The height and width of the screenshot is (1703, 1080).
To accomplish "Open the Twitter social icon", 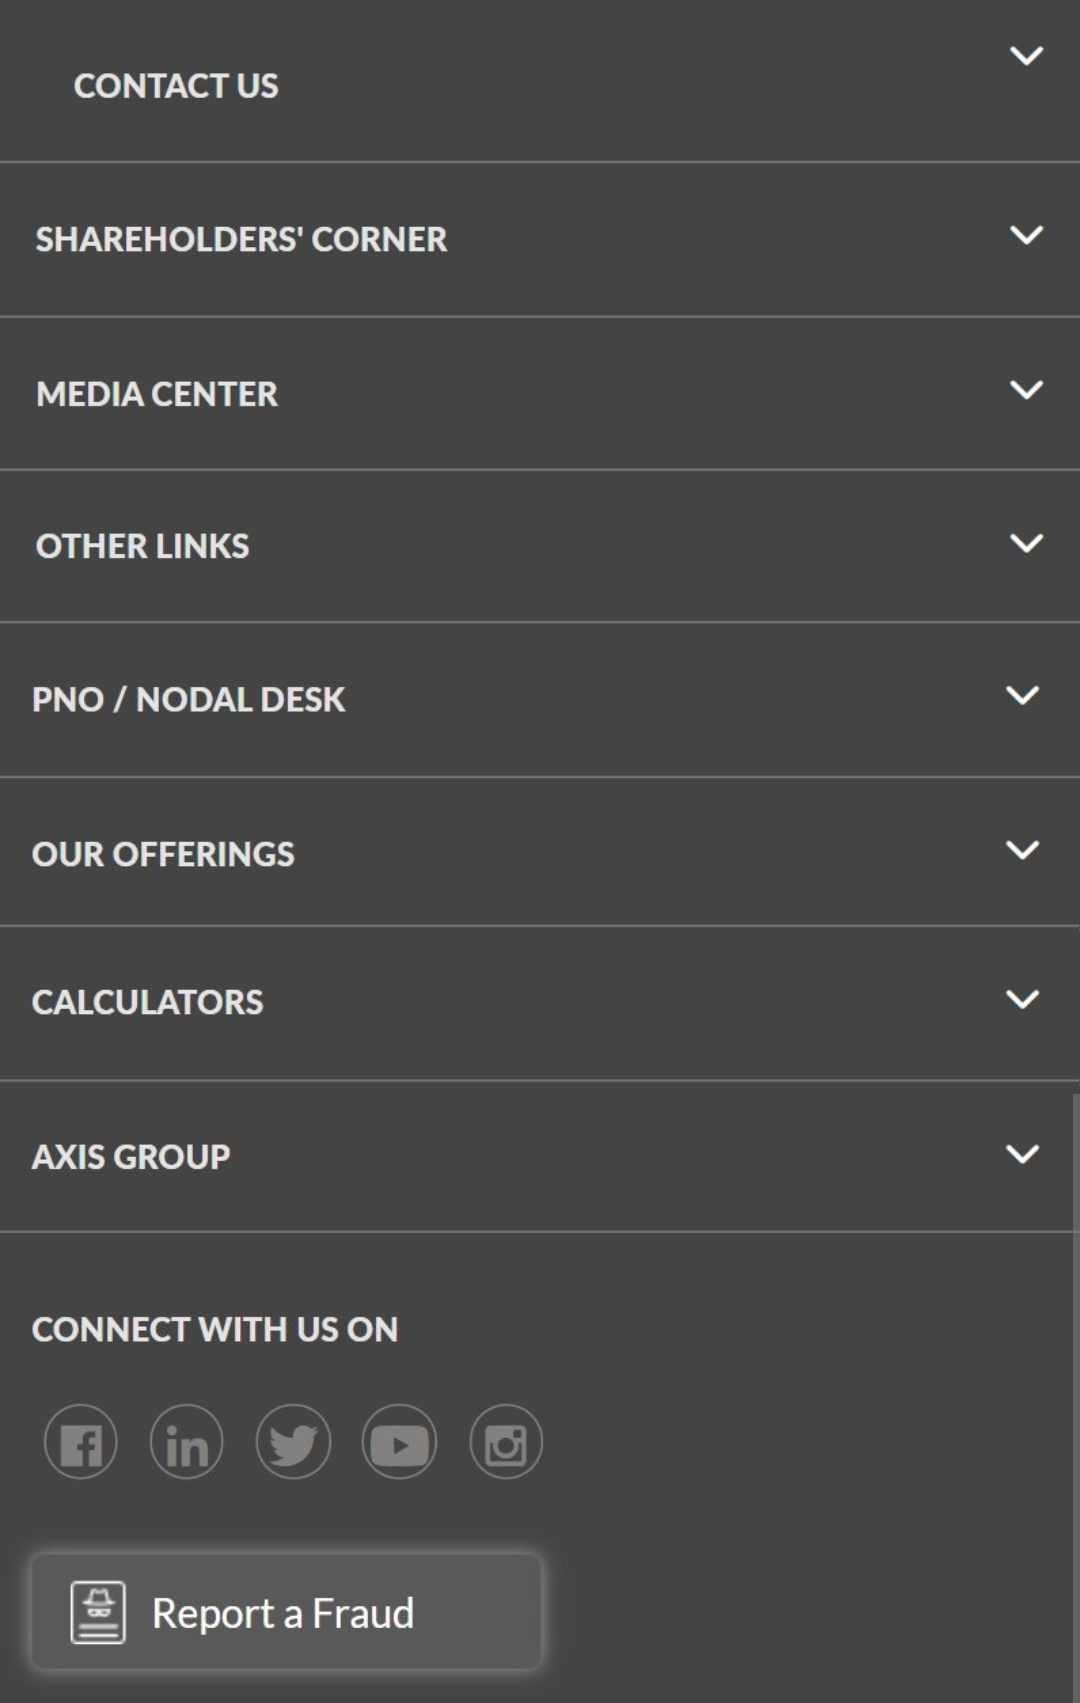I will (x=293, y=1442).
